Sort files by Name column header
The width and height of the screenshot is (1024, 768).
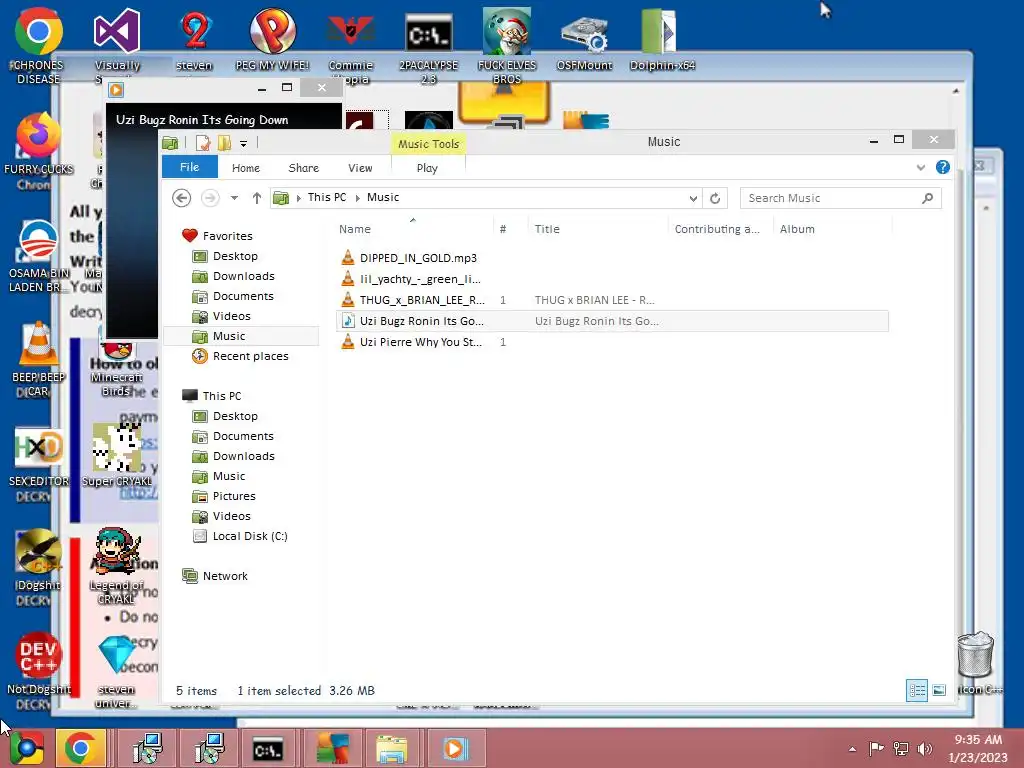pyautogui.click(x=355, y=229)
